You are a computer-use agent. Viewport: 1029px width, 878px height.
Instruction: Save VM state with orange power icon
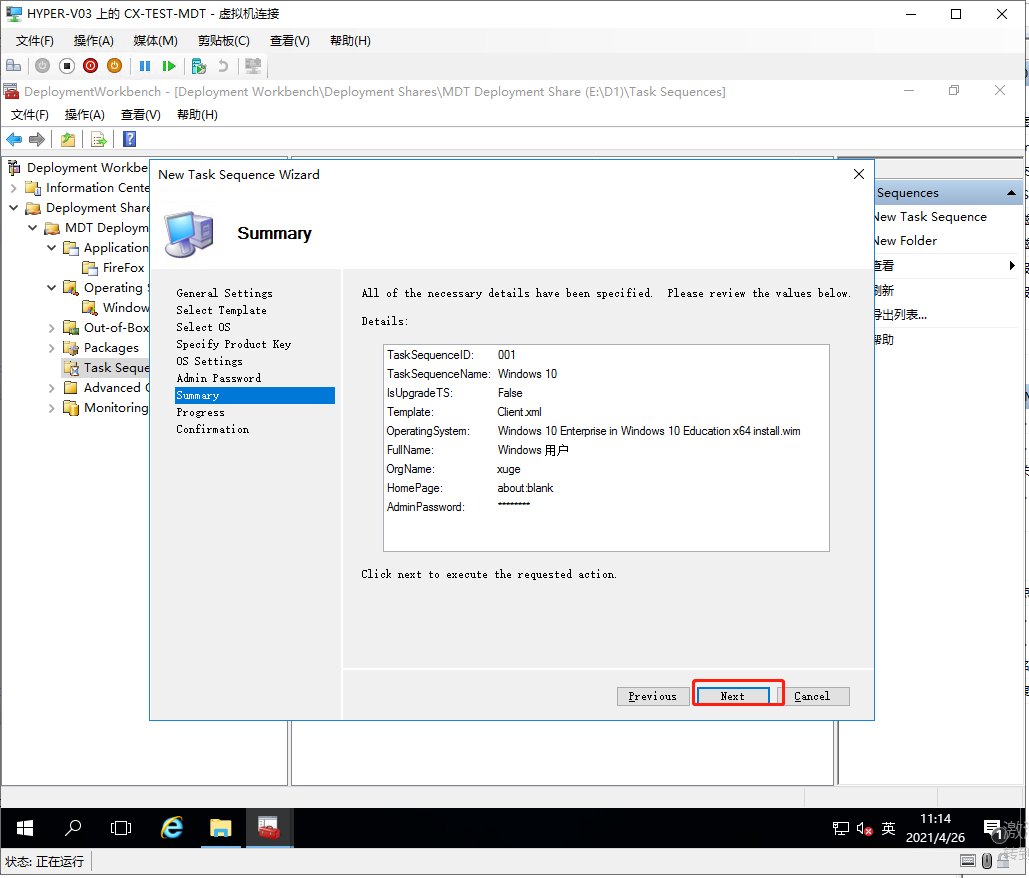point(114,66)
